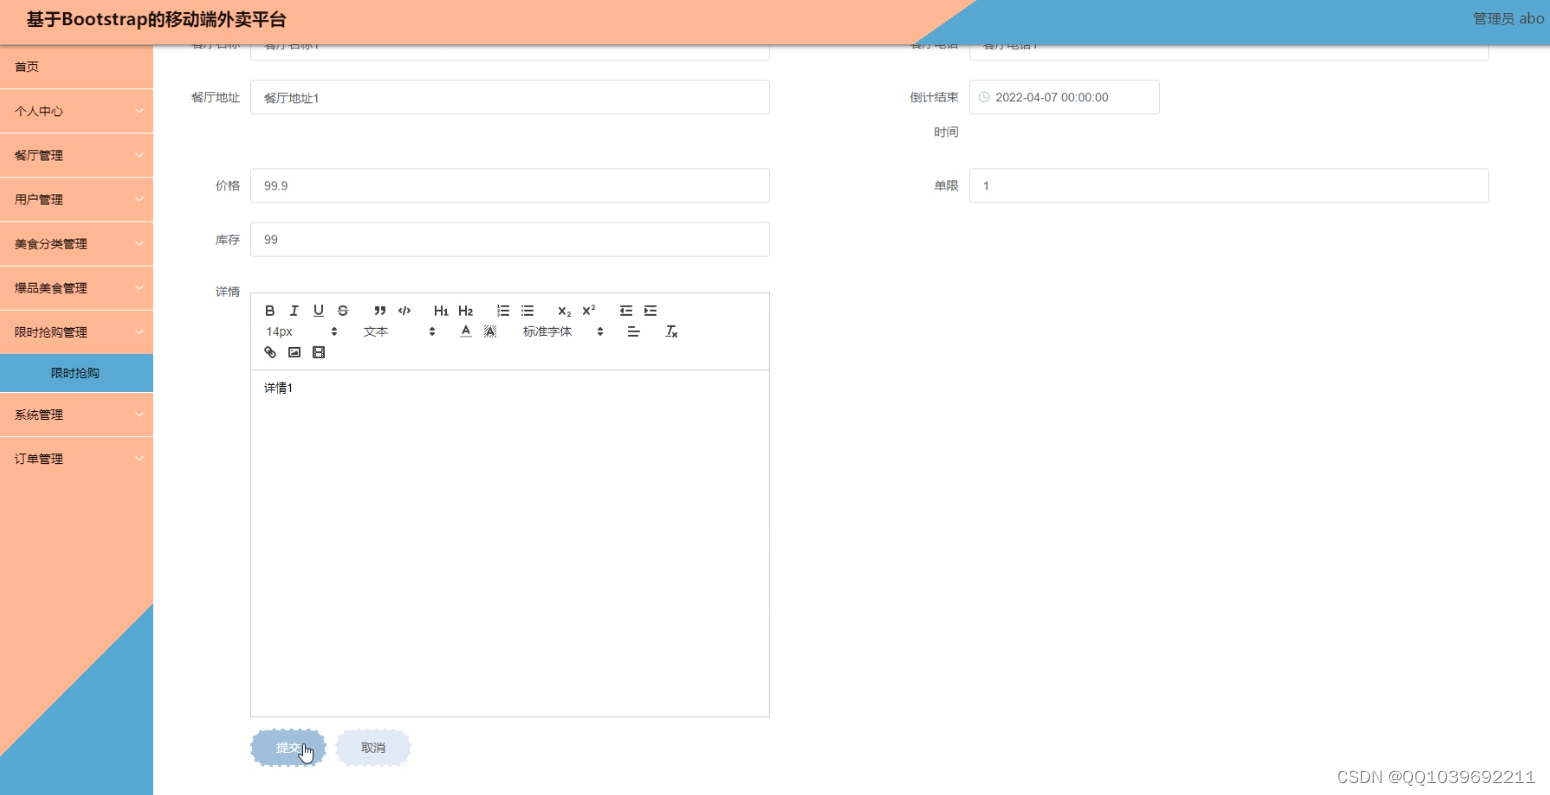Expand the 个人中心 sidebar menu

point(76,111)
